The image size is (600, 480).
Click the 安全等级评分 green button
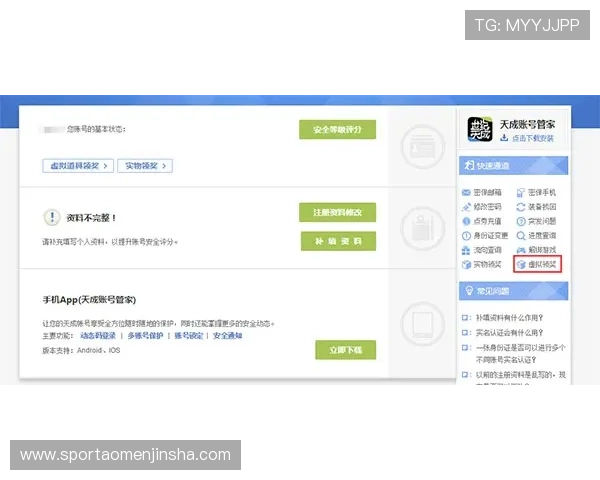tap(337, 129)
